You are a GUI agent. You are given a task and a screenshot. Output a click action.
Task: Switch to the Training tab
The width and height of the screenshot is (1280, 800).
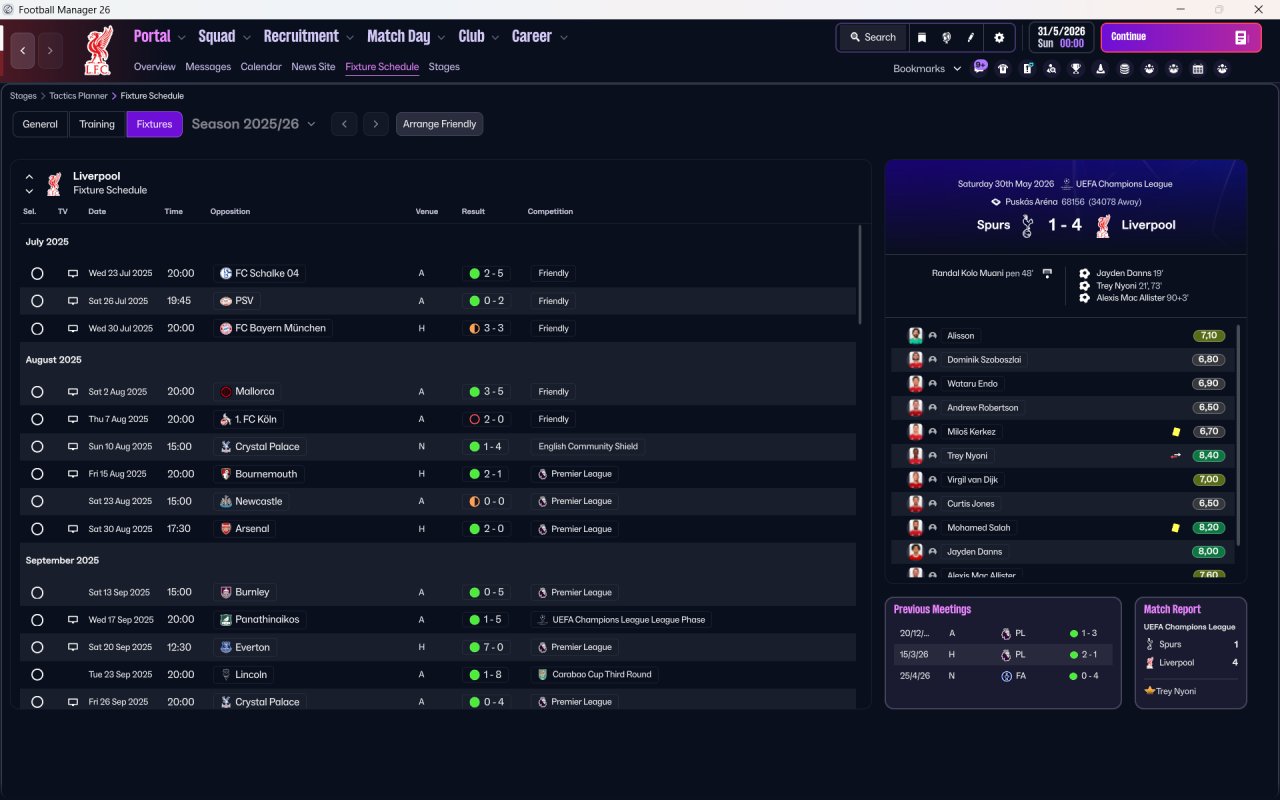pyautogui.click(x=97, y=124)
